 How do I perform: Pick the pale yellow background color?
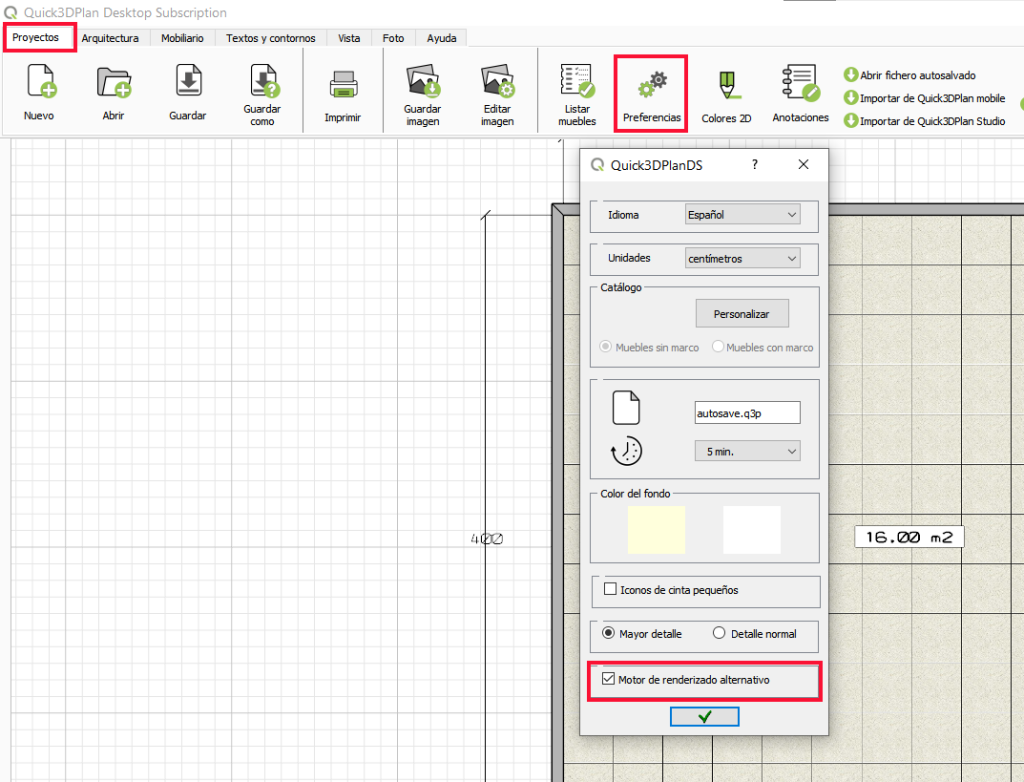coord(656,529)
